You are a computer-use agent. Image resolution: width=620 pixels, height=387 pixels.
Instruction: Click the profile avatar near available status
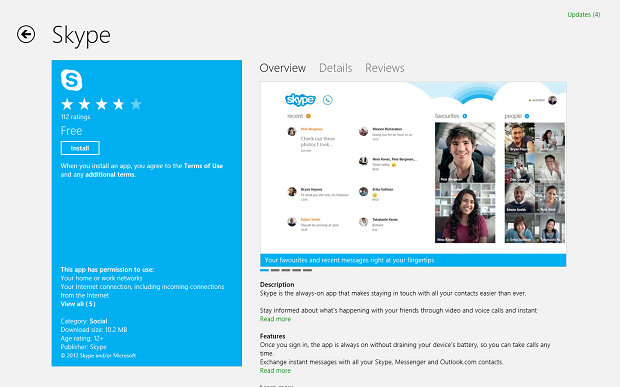[x=552, y=100]
